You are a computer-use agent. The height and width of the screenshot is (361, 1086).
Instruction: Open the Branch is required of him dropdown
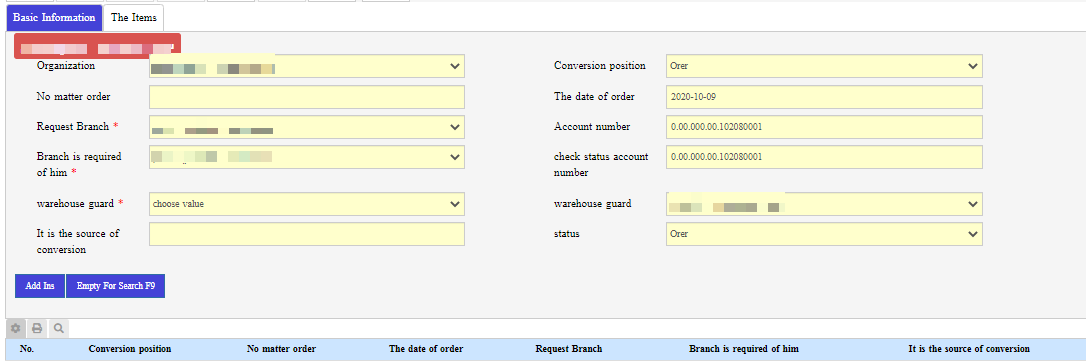coord(307,157)
